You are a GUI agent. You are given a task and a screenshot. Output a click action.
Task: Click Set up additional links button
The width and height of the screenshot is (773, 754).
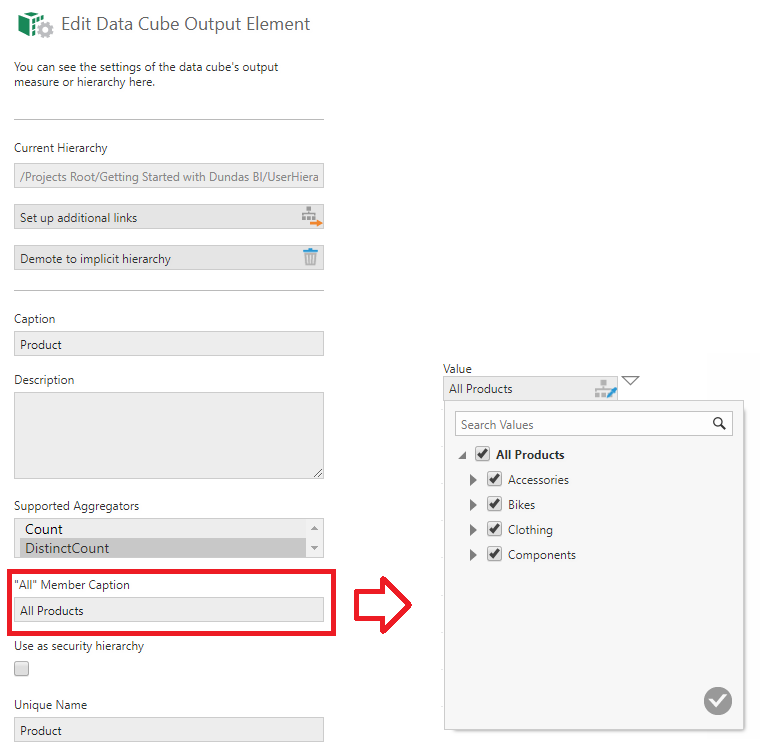point(169,217)
